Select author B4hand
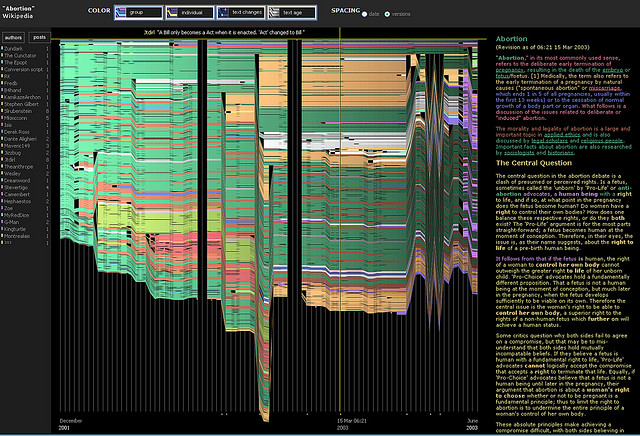Viewport: 640px width, 436px height. [x=13, y=90]
